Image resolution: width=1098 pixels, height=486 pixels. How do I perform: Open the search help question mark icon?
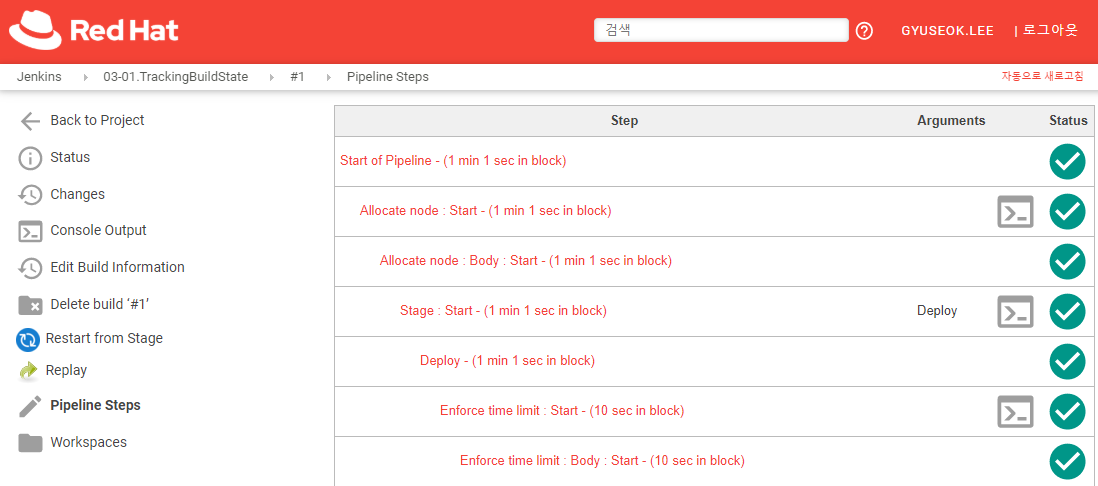(865, 31)
